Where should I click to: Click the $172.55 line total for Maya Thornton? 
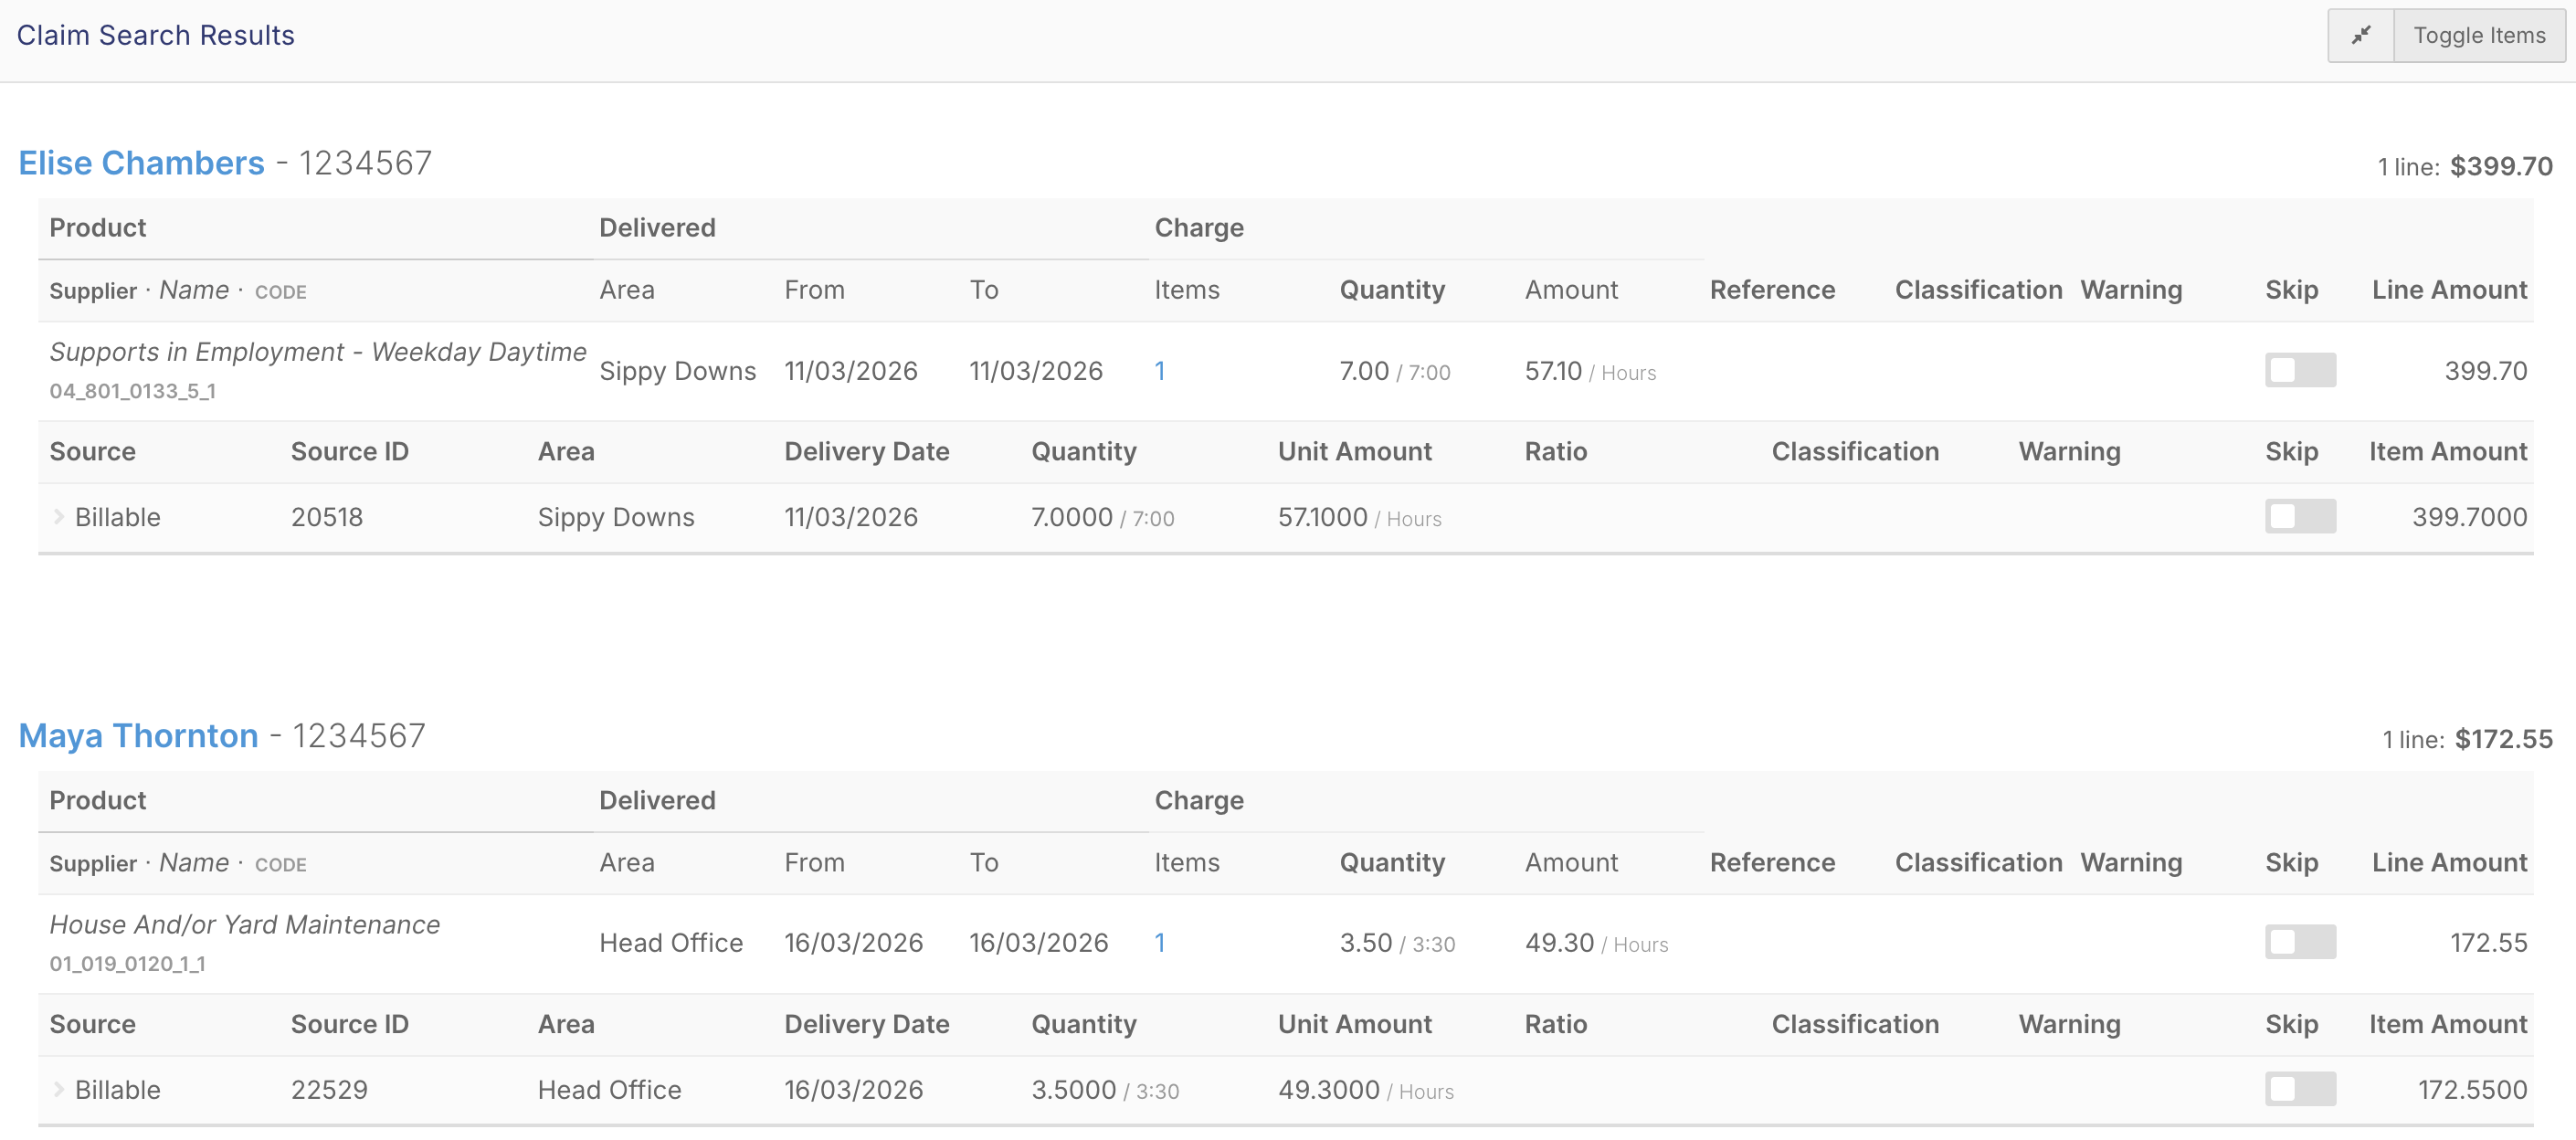click(2504, 739)
